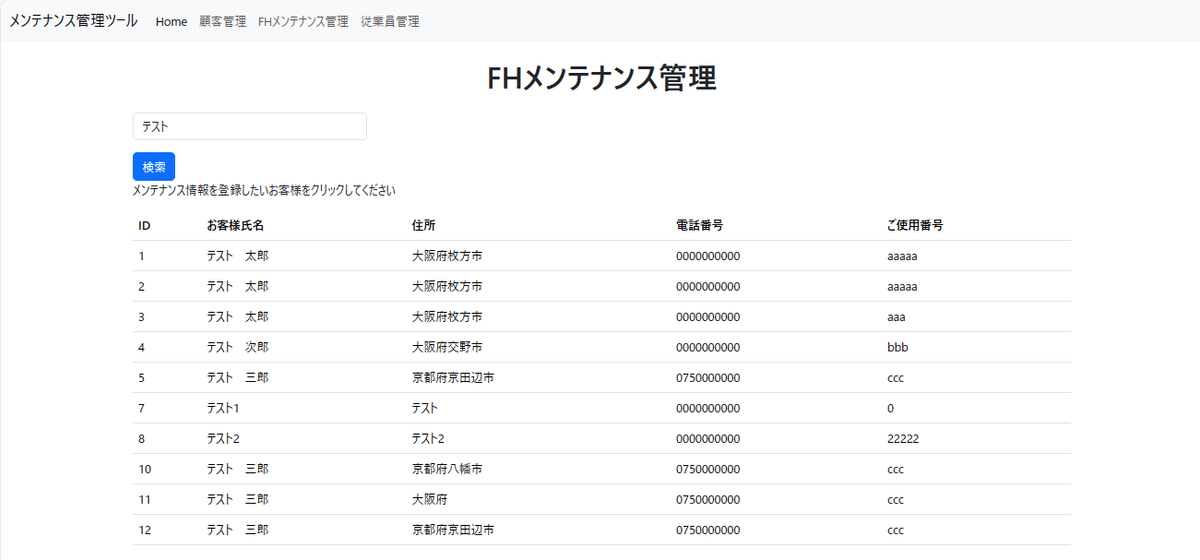Image resolution: width=1200 pixels, height=560 pixels.
Task: Select the テスト2 customer row
Action: point(602,439)
